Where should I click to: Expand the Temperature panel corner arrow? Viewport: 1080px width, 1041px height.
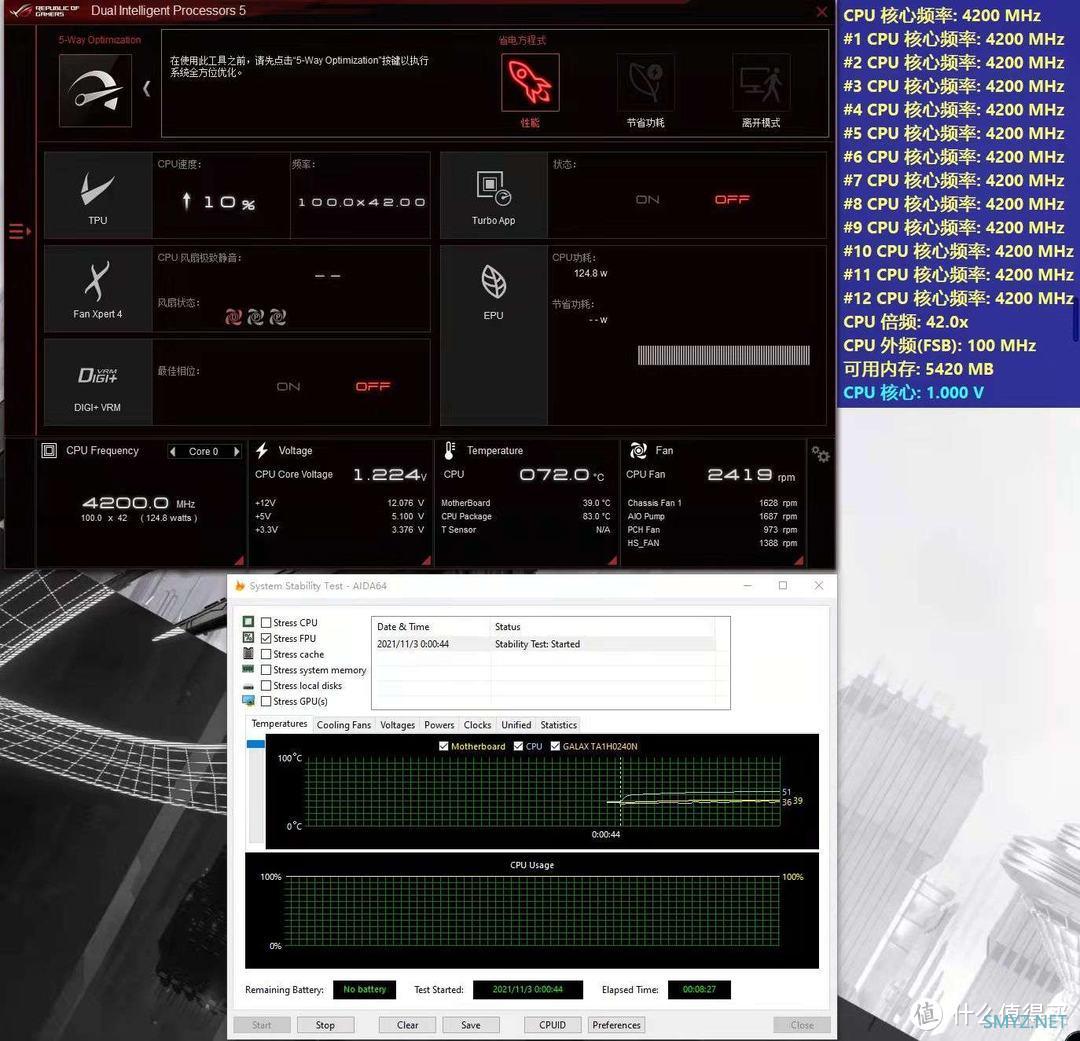click(x=612, y=560)
